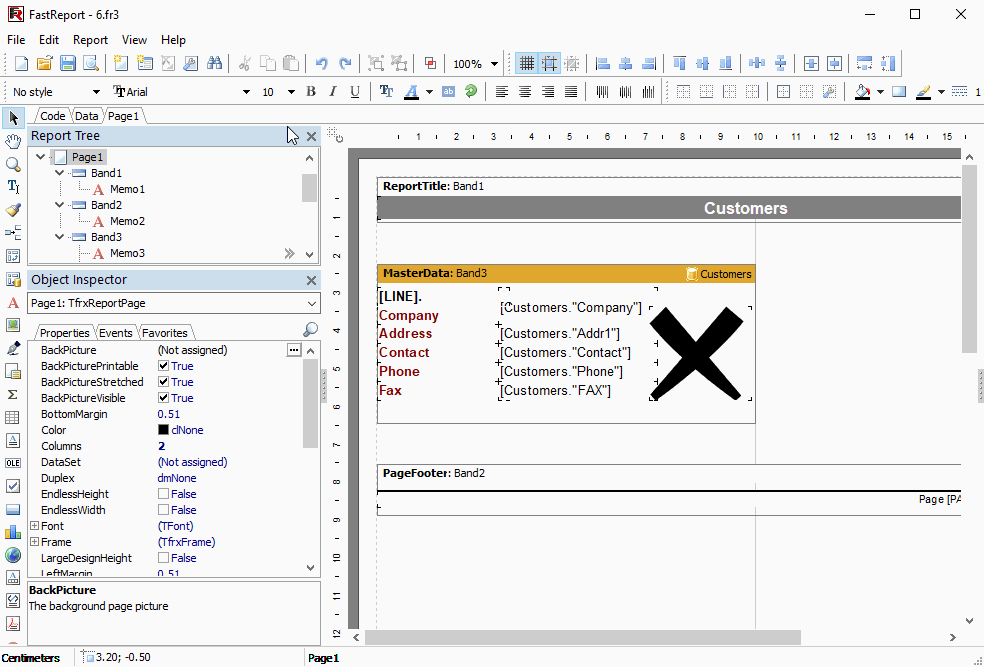Create a new report

21,63
